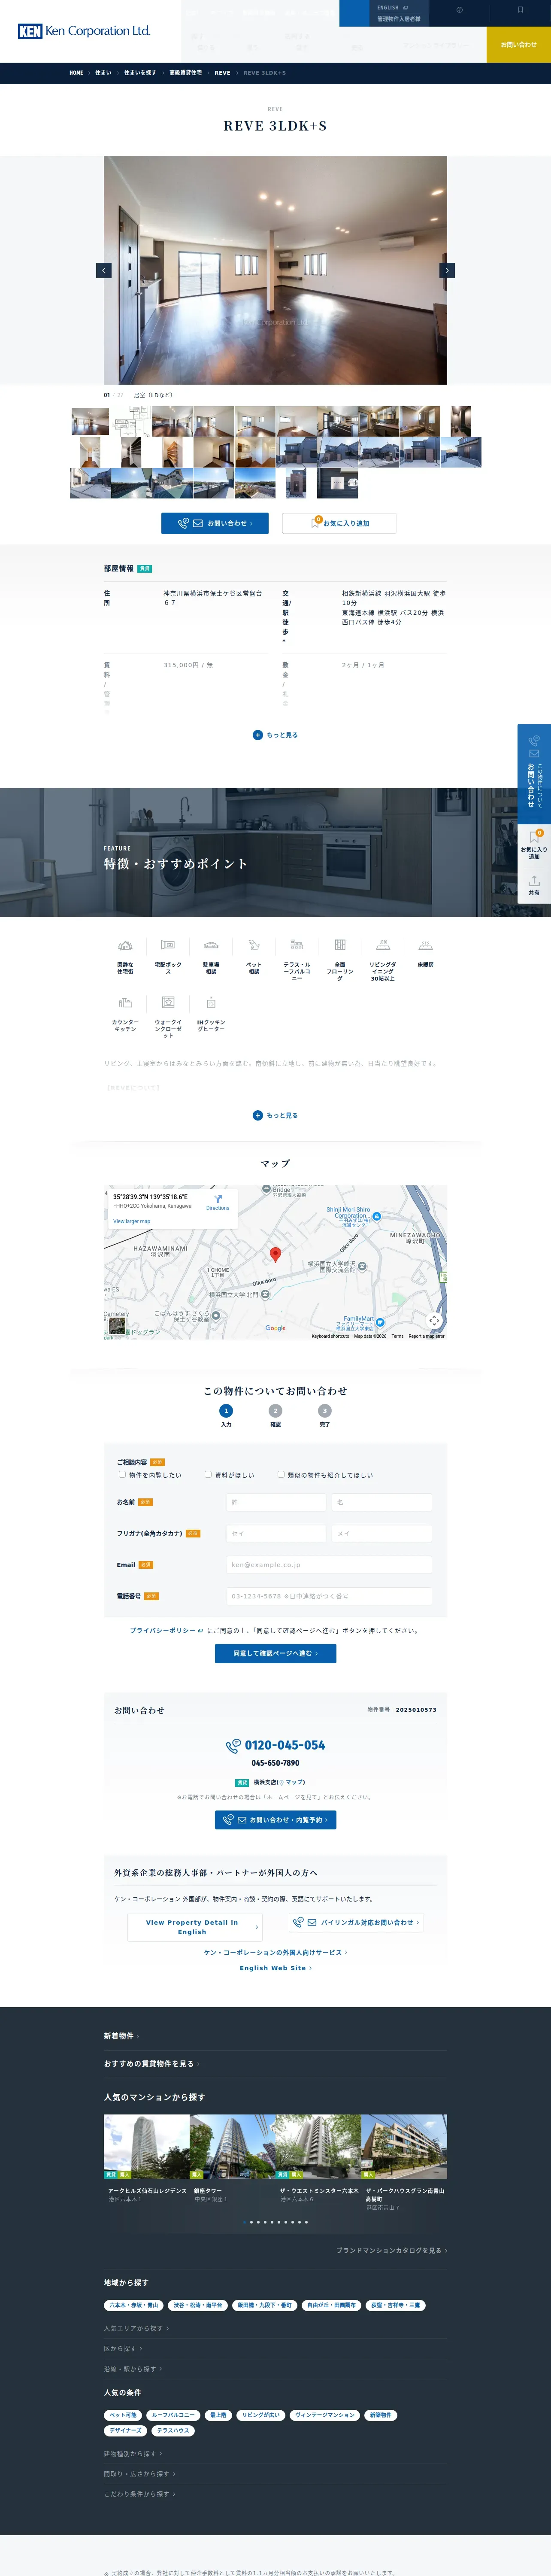Expand おすすめの賃貸物件を見る footer link
This screenshot has width=551, height=2576.
pyautogui.click(x=151, y=2064)
